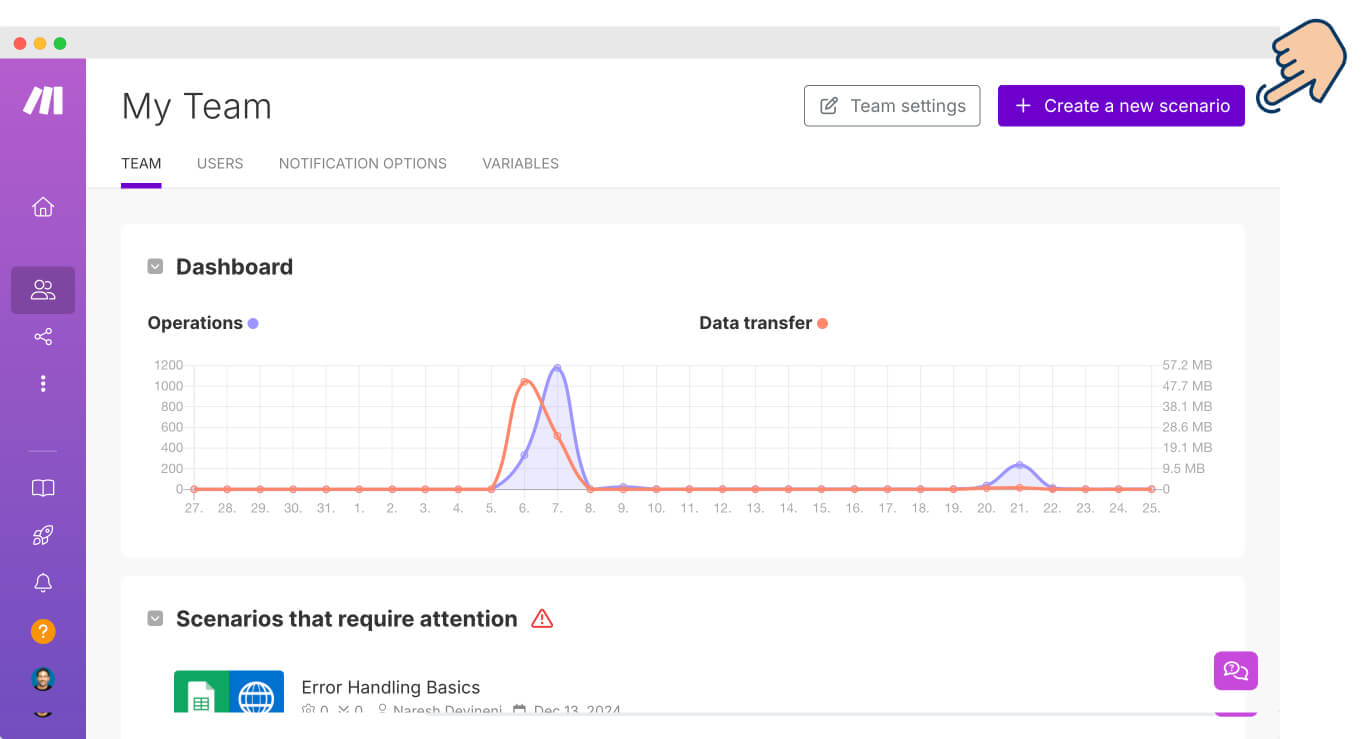1370x739 pixels.
Task: Open the Error Handling Basics scenario
Action: [x=391, y=687]
